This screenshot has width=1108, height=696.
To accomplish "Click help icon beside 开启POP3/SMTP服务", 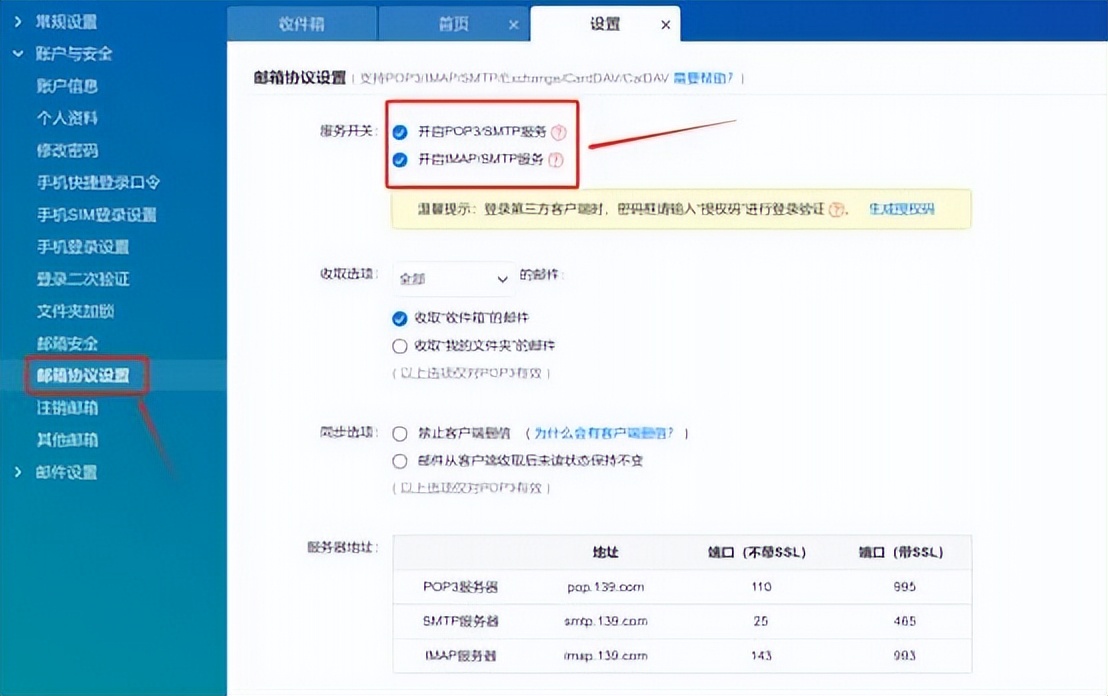I will (x=560, y=131).
